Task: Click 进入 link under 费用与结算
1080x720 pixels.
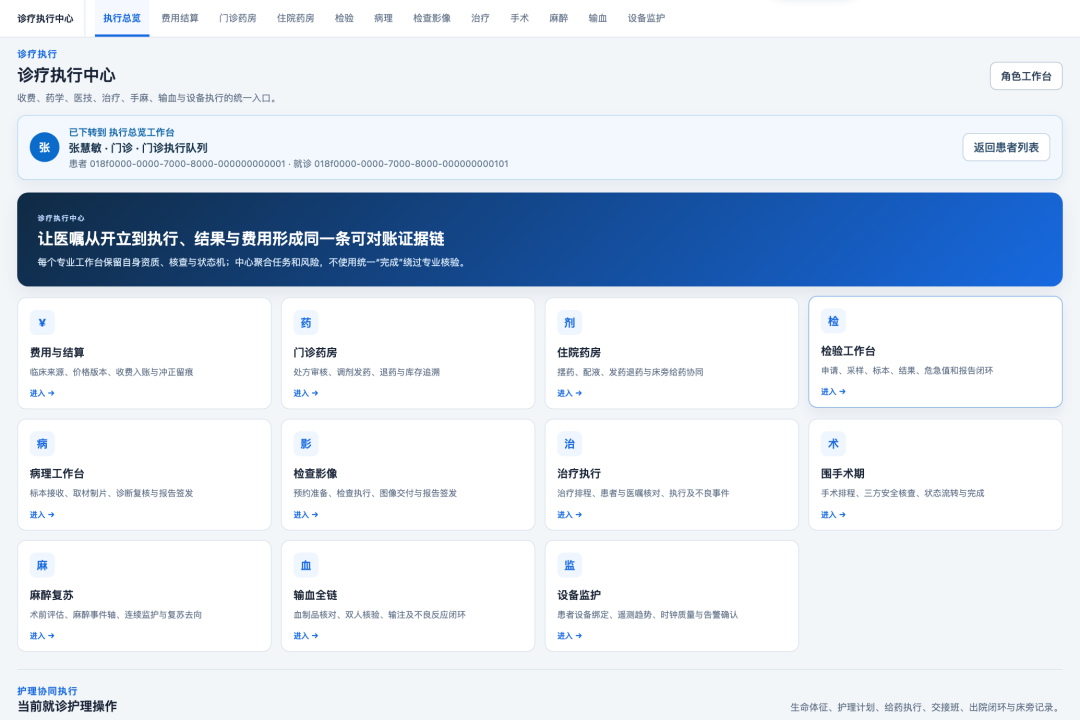Action: [x=42, y=393]
